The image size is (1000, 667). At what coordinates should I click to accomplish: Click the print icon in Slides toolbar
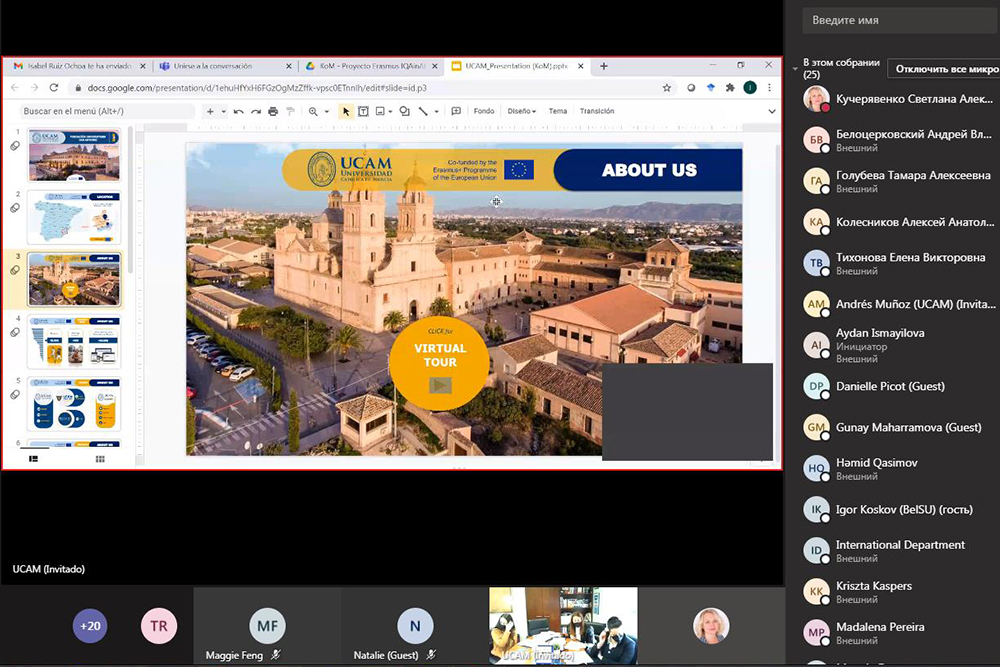click(x=273, y=112)
